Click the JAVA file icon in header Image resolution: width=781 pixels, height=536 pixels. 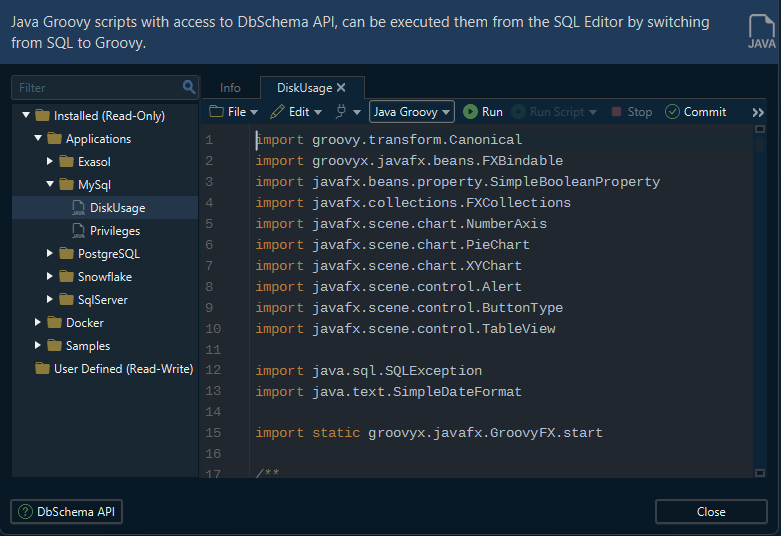pyautogui.click(x=761, y=32)
